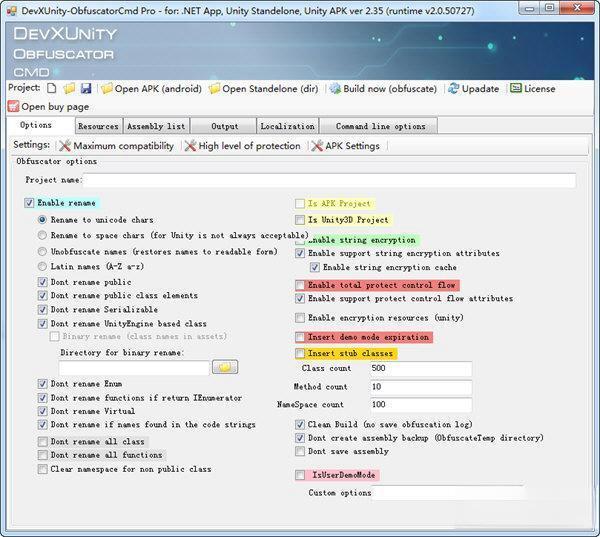Toggle Clean Build checkbox
Image resolution: width=600 pixels, height=537 pixels.
click(300, 424)
